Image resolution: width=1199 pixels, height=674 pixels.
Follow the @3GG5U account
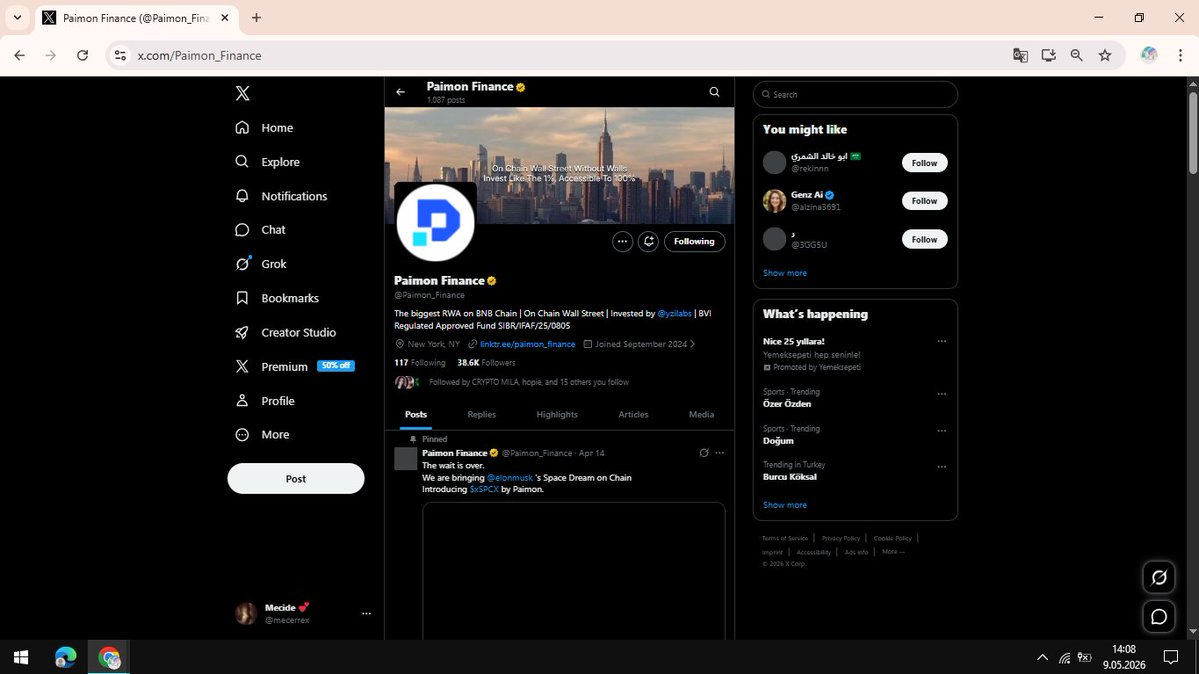[924, 239]
